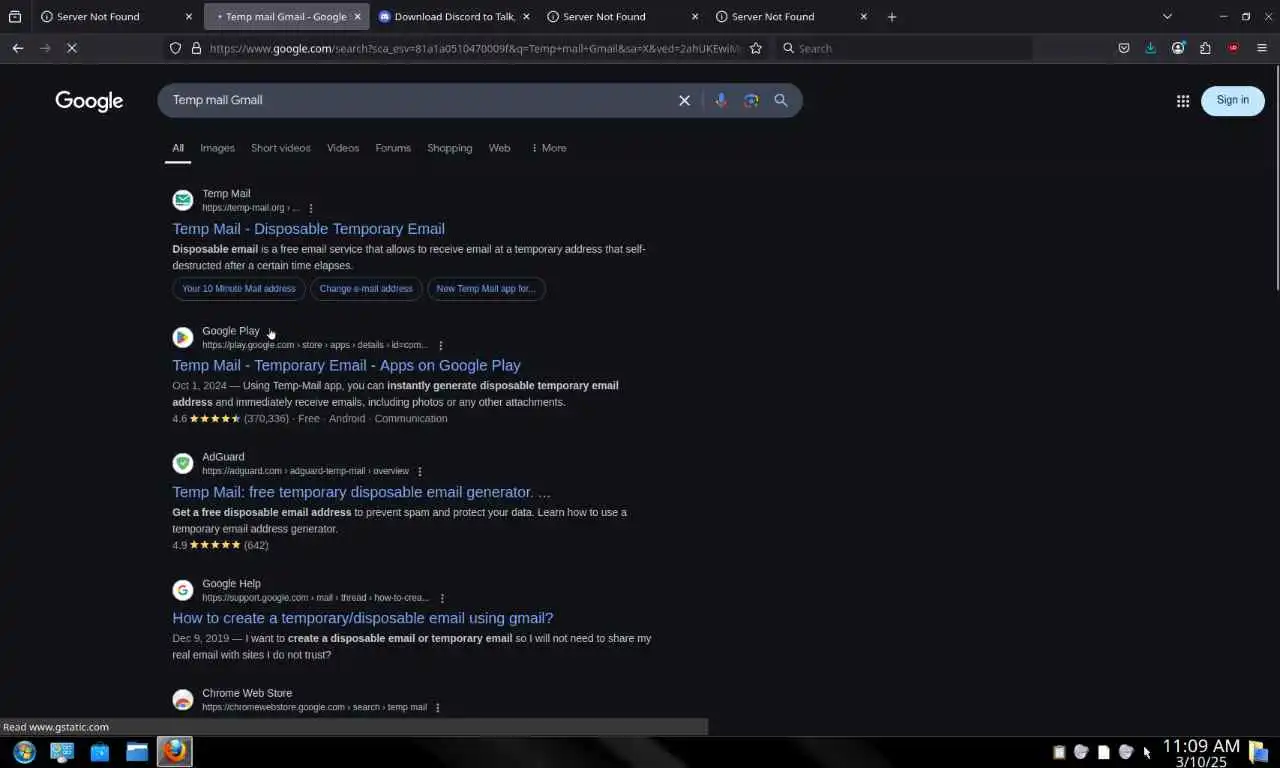Open Temp Mail Apps on Google Play result

346,366
